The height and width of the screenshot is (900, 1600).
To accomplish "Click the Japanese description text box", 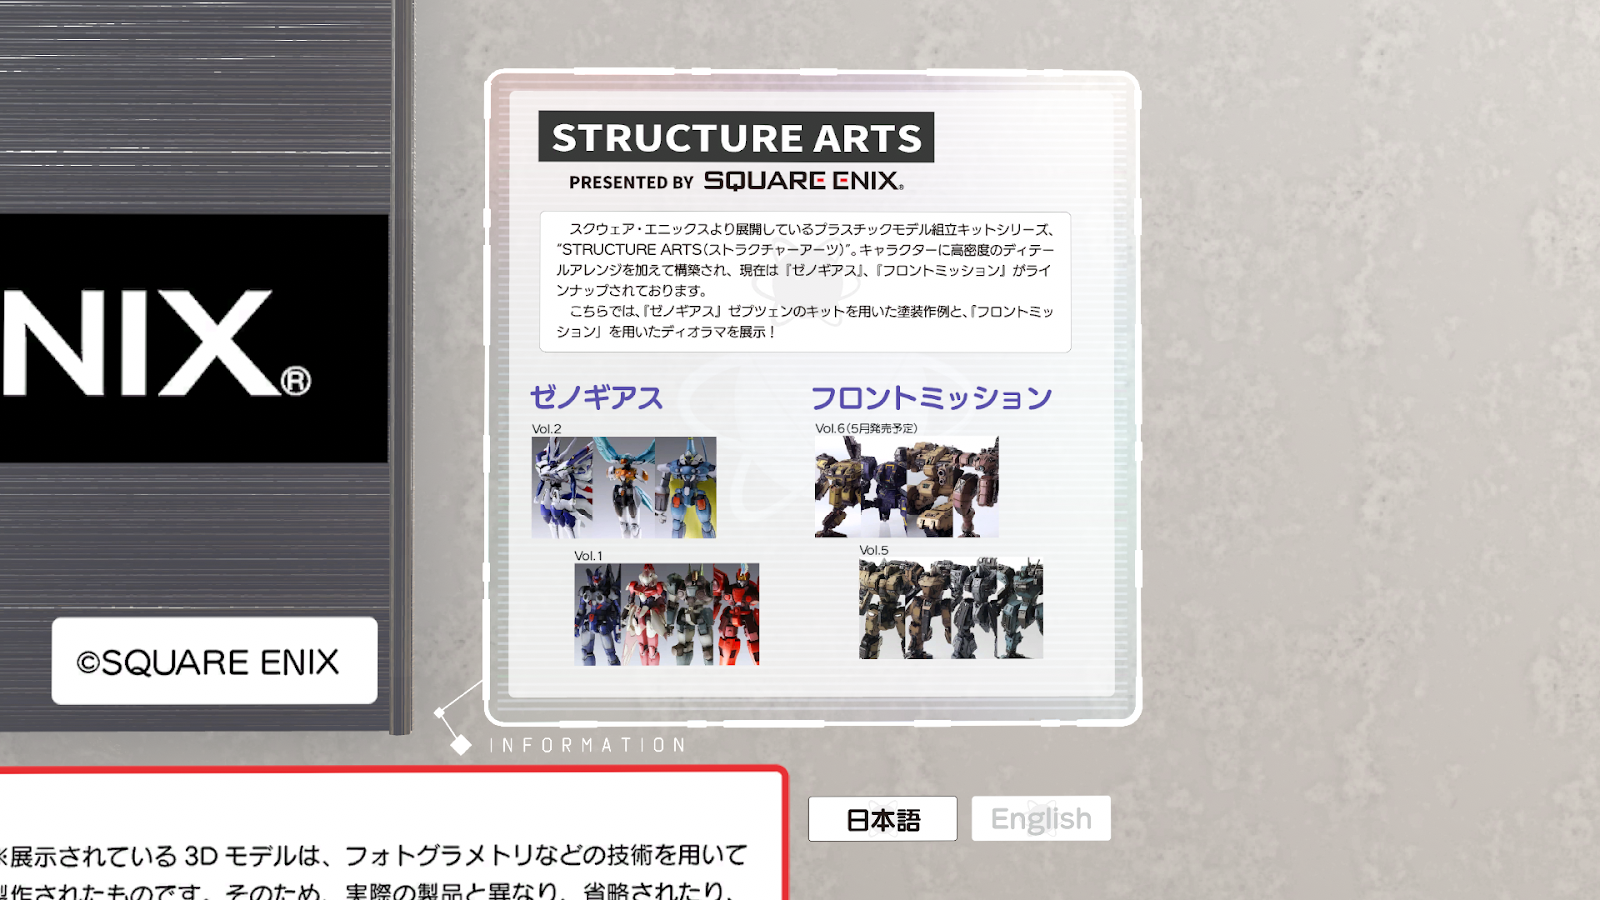I will point(805,281).
